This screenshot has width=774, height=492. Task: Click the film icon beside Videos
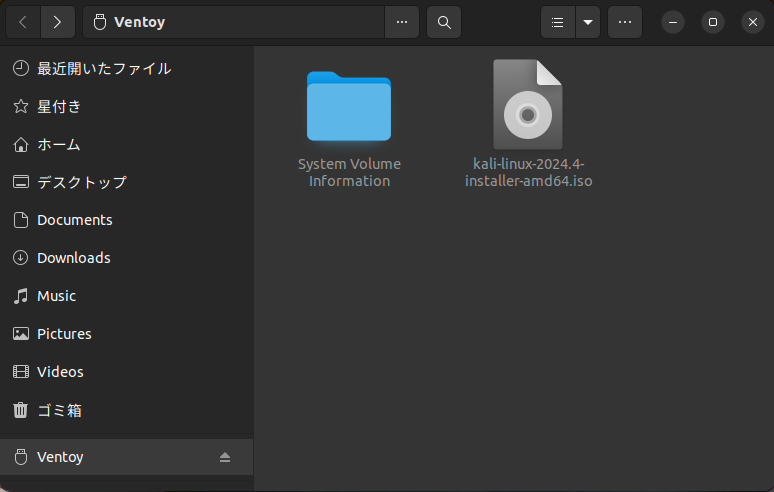(x=21, y=372)
